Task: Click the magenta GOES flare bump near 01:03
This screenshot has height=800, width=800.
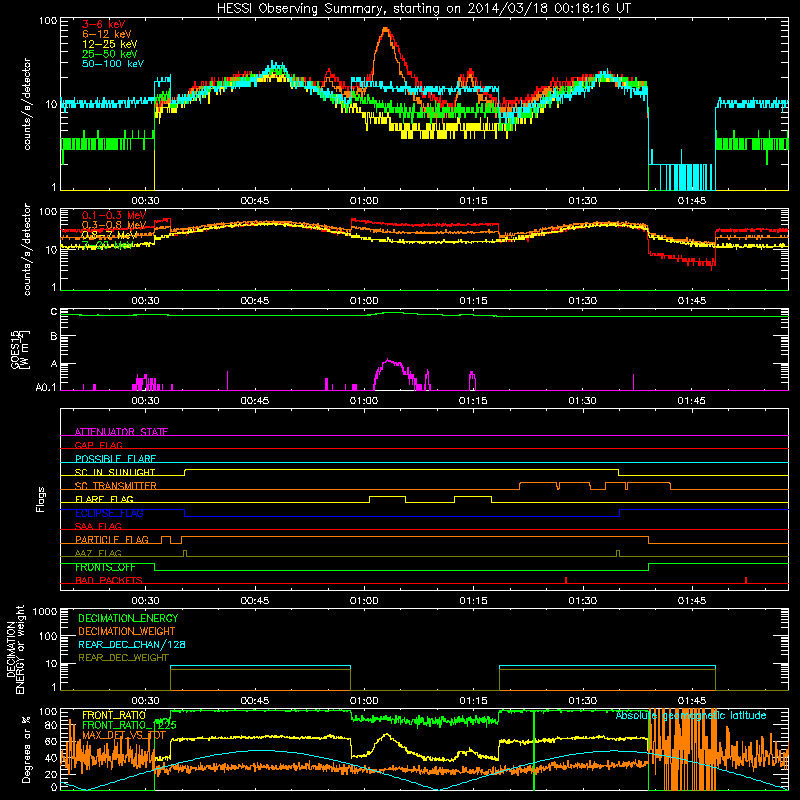Action: (390, 372)
